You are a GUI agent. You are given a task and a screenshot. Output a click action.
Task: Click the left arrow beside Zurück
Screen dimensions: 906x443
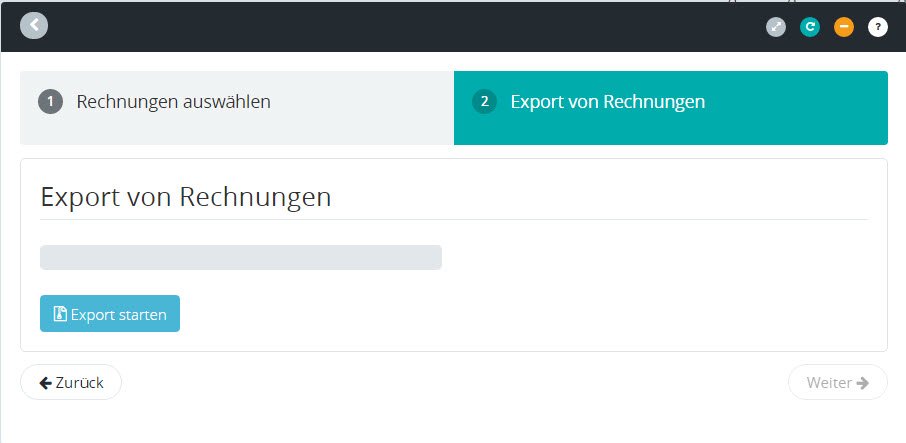(45, 383)
